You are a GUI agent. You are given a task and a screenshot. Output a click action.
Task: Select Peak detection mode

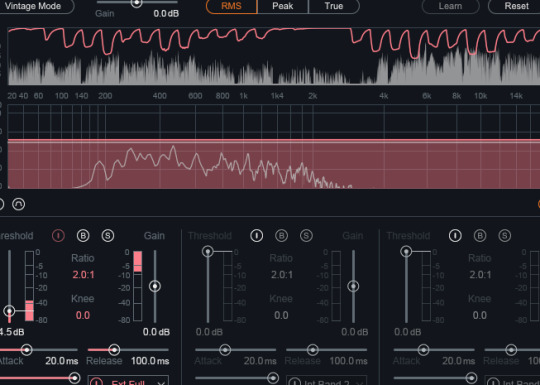coord(283,6)
